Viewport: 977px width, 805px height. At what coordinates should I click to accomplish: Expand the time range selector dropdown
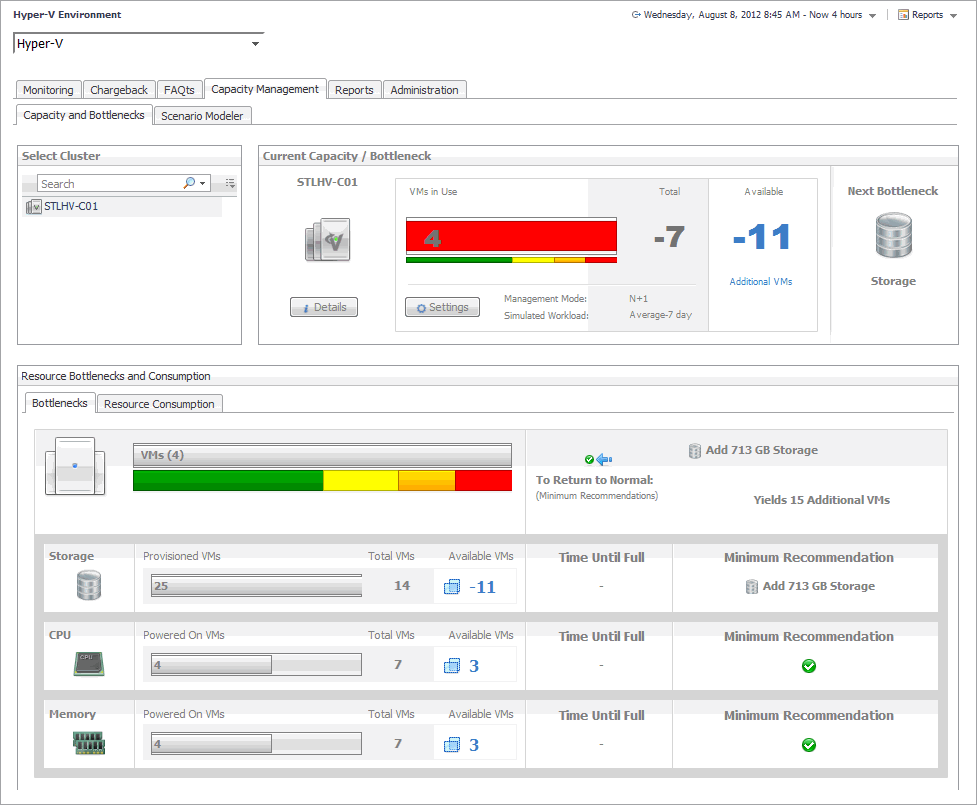[x=873, y=16]
